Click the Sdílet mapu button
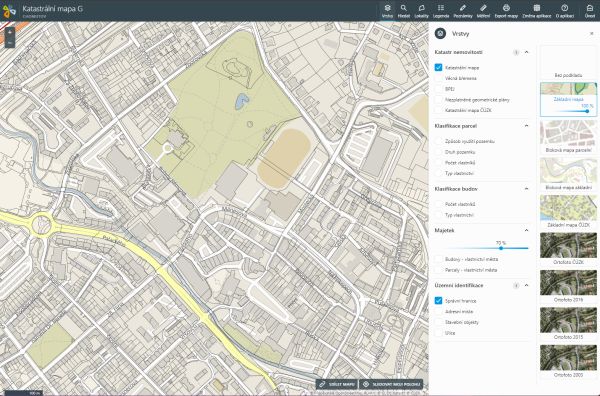The height and width of the screenshot is (396, 600). [x=336, y=385]
